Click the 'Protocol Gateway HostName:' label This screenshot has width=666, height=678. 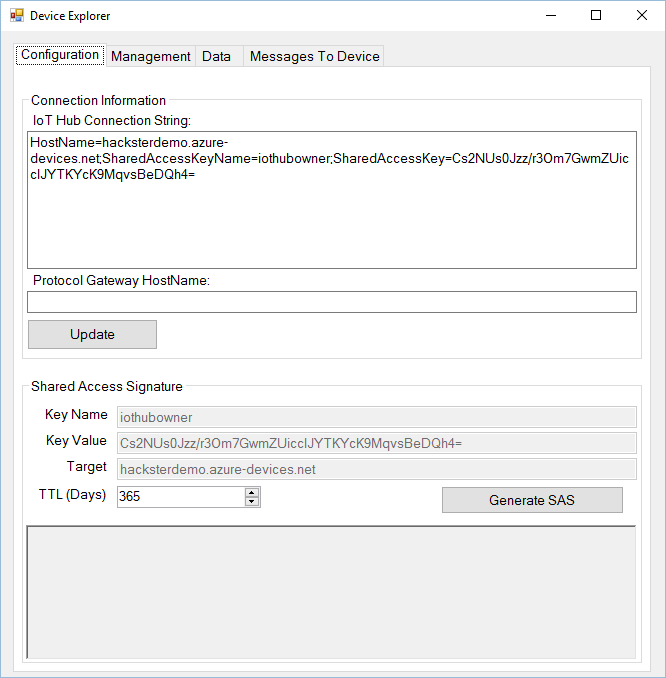(x=121, y=280)
